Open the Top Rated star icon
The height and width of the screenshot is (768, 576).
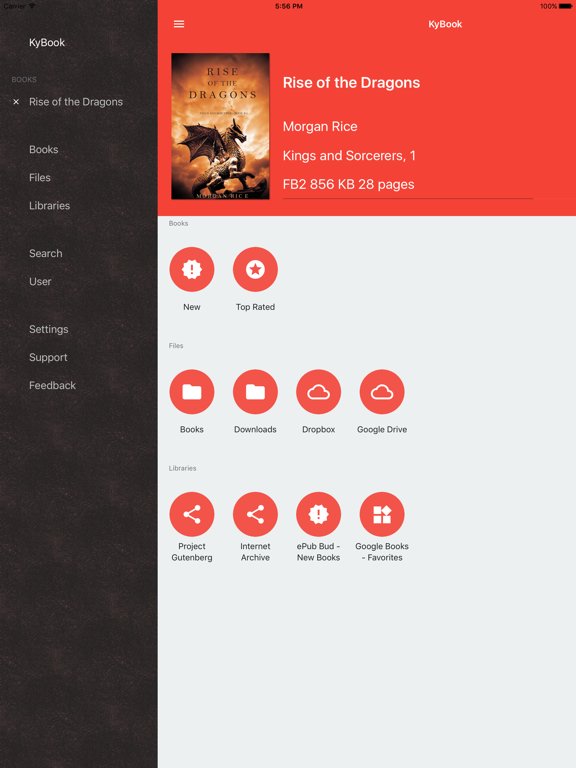click(255, 269)
